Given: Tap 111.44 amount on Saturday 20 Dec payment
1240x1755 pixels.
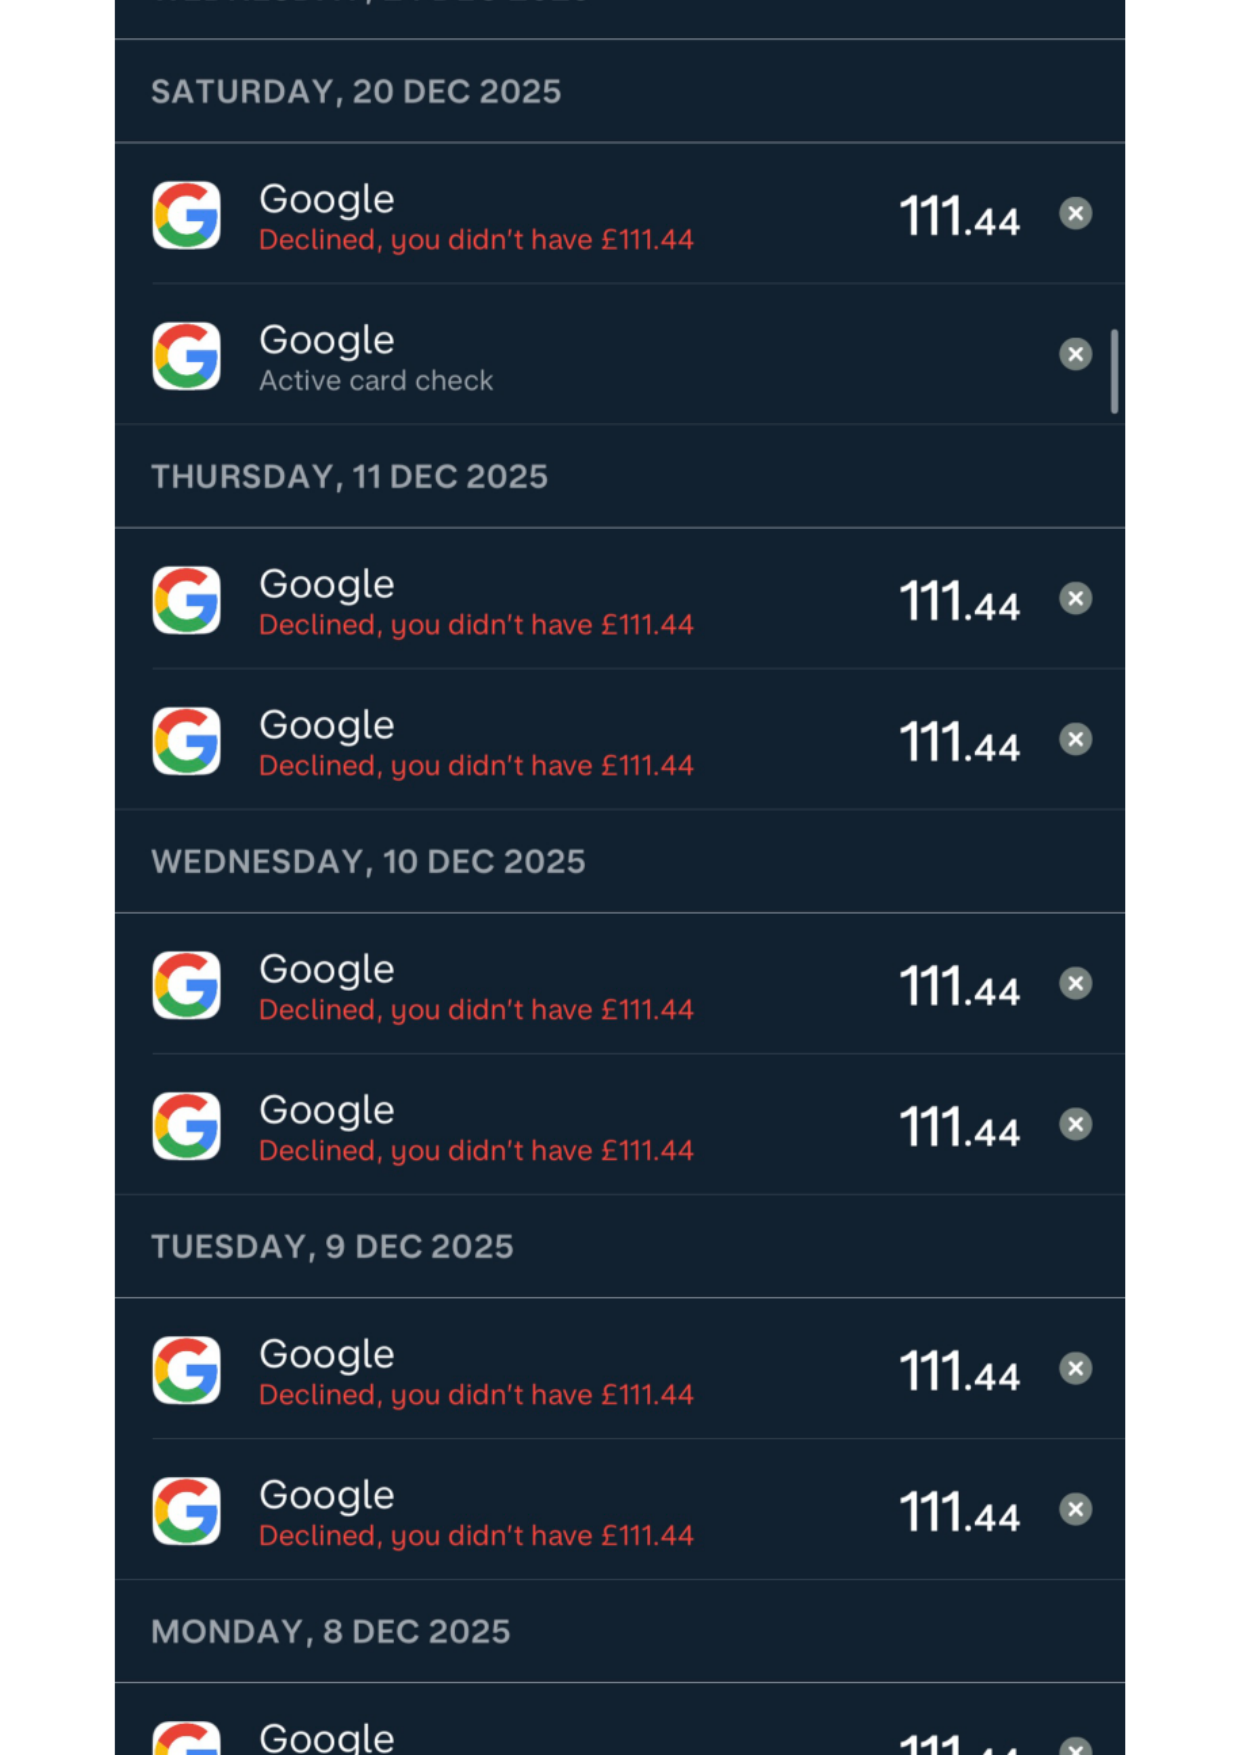Looking at the screenshot, I should (959, 217).
